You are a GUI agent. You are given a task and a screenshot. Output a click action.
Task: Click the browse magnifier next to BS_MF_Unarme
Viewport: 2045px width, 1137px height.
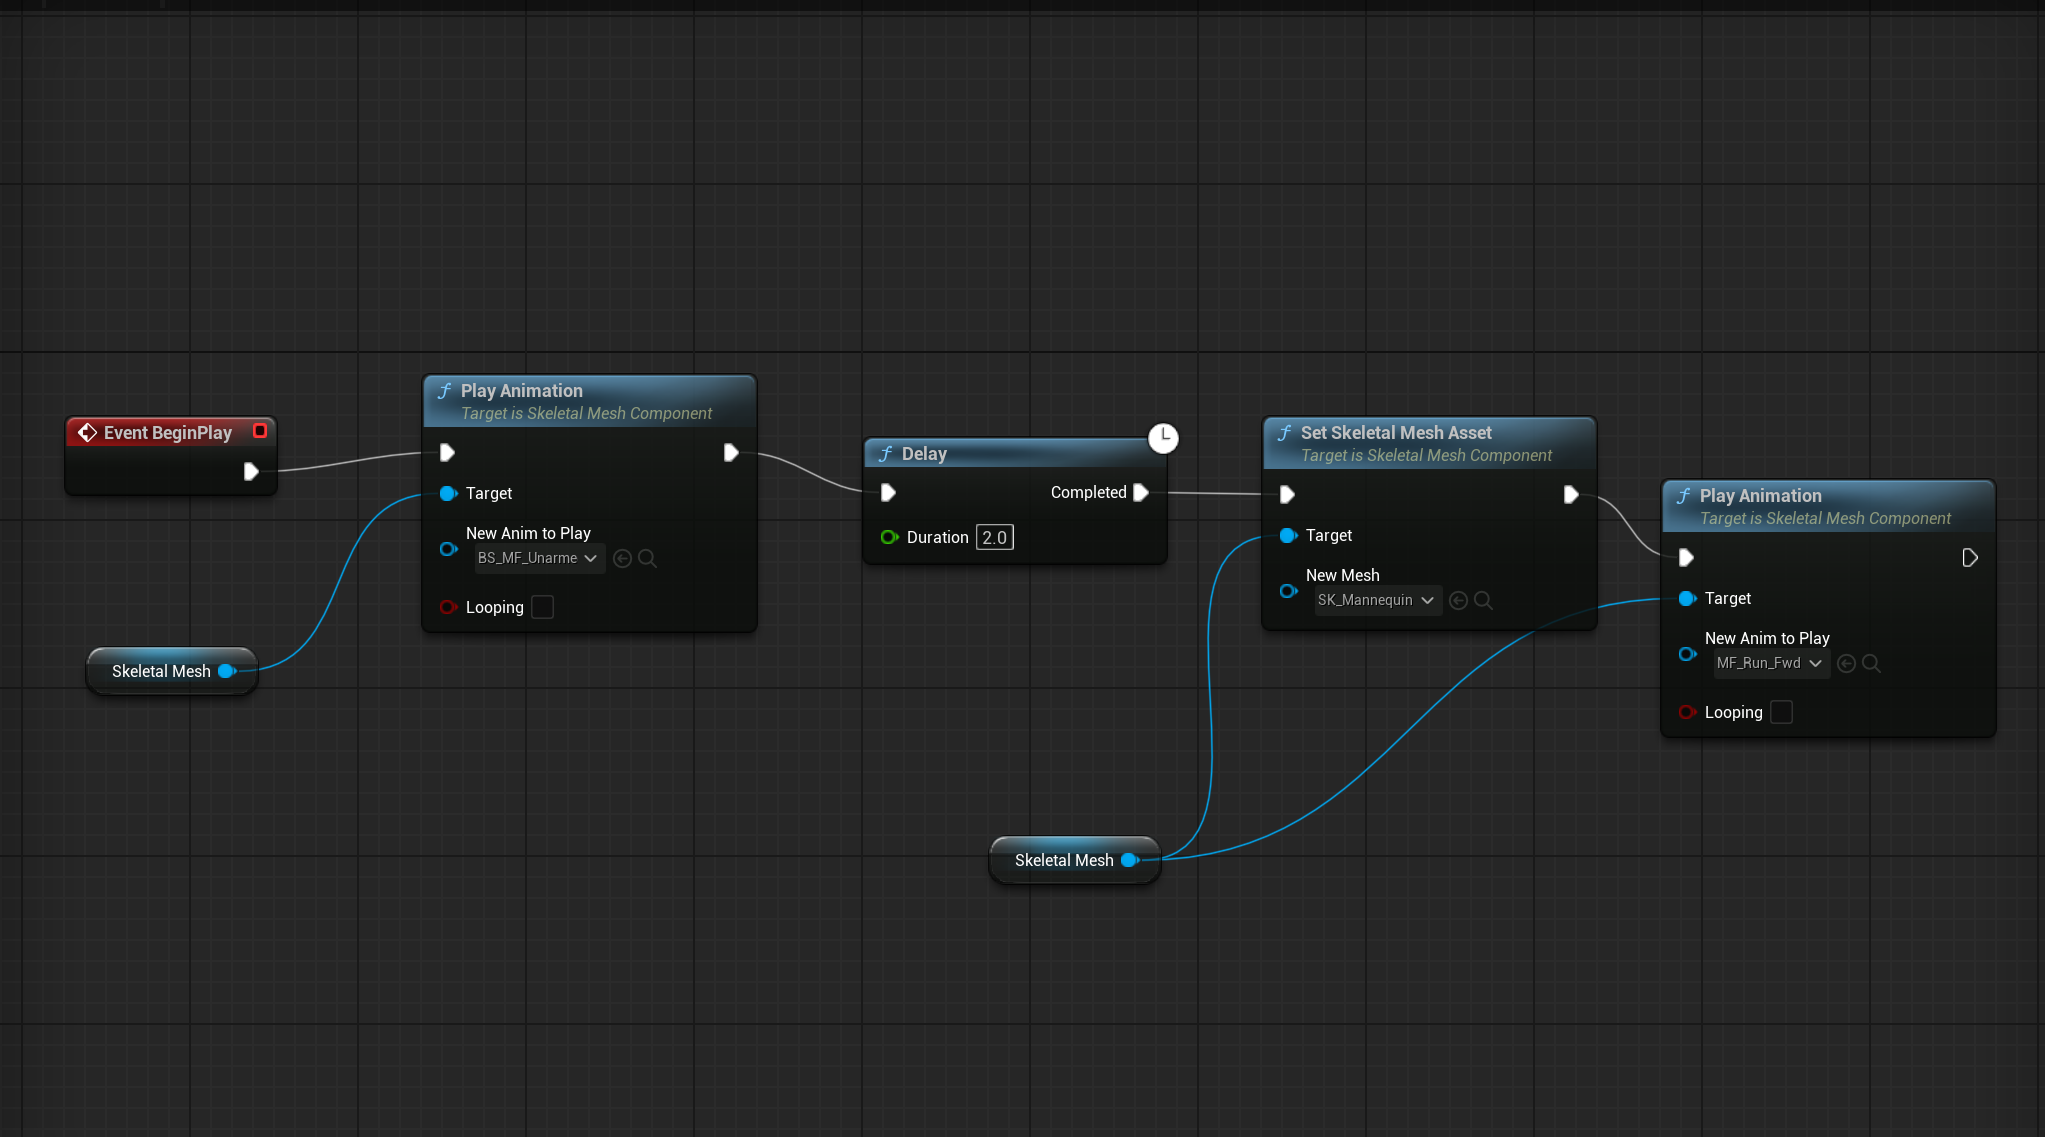(647, 558)
